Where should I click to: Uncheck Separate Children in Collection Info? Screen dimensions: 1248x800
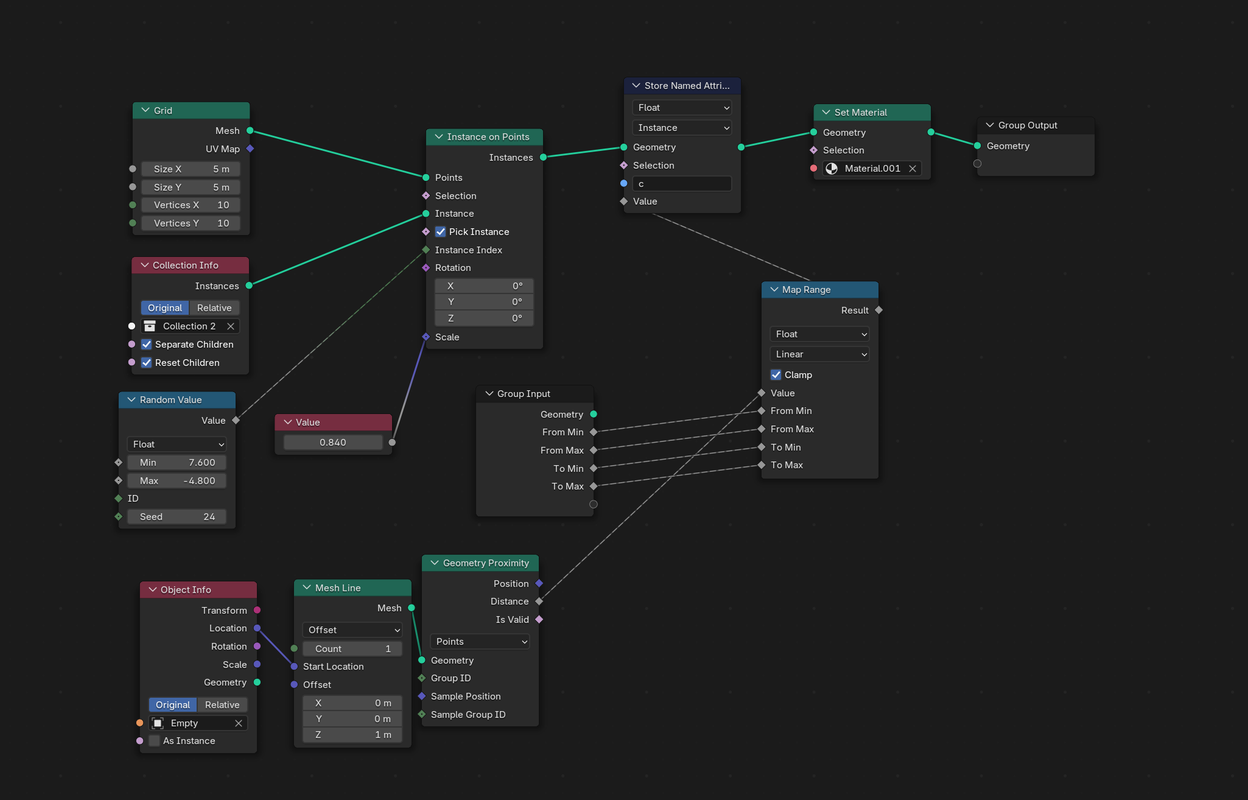(x=147, y=344)
